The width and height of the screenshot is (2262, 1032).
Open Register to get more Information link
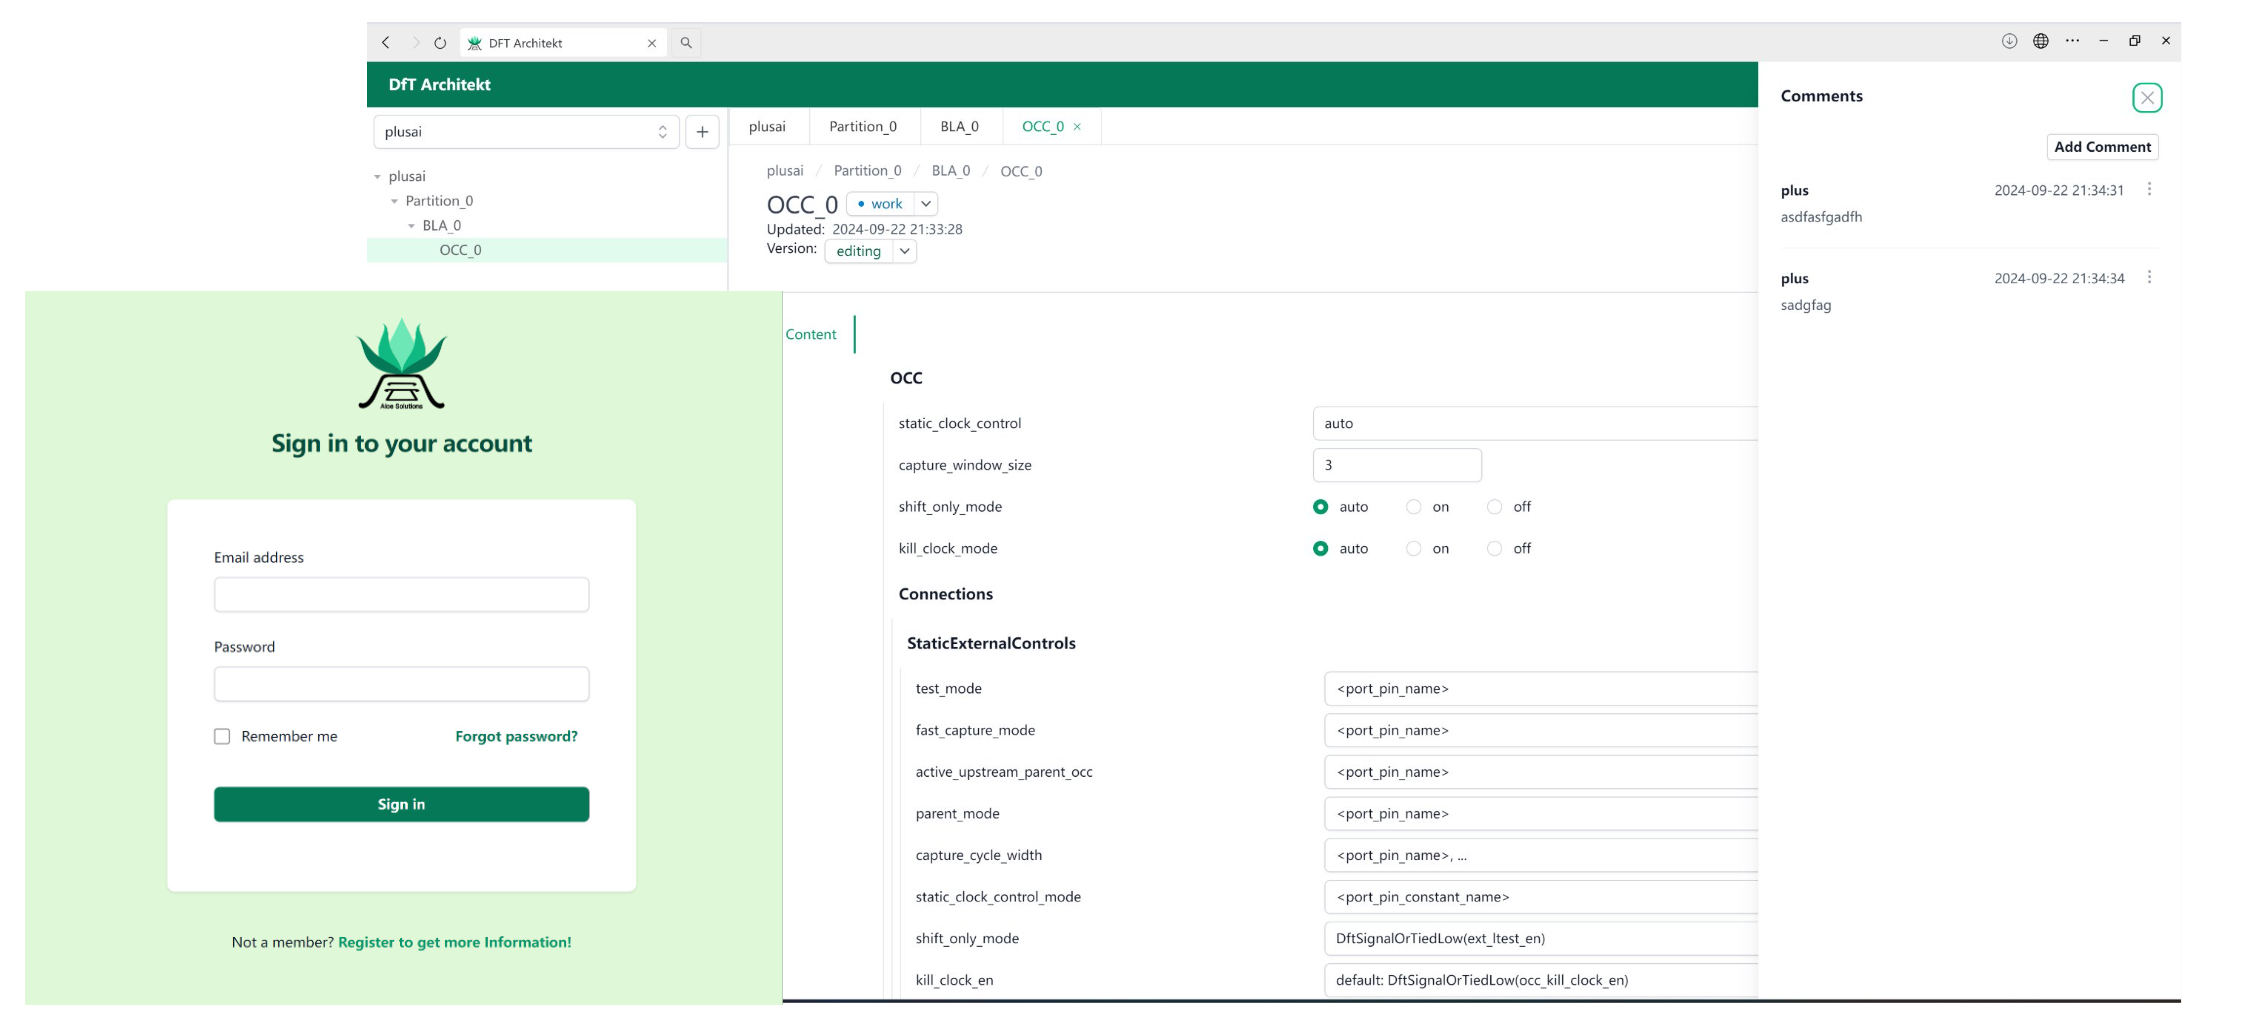[x=455, y=943]
